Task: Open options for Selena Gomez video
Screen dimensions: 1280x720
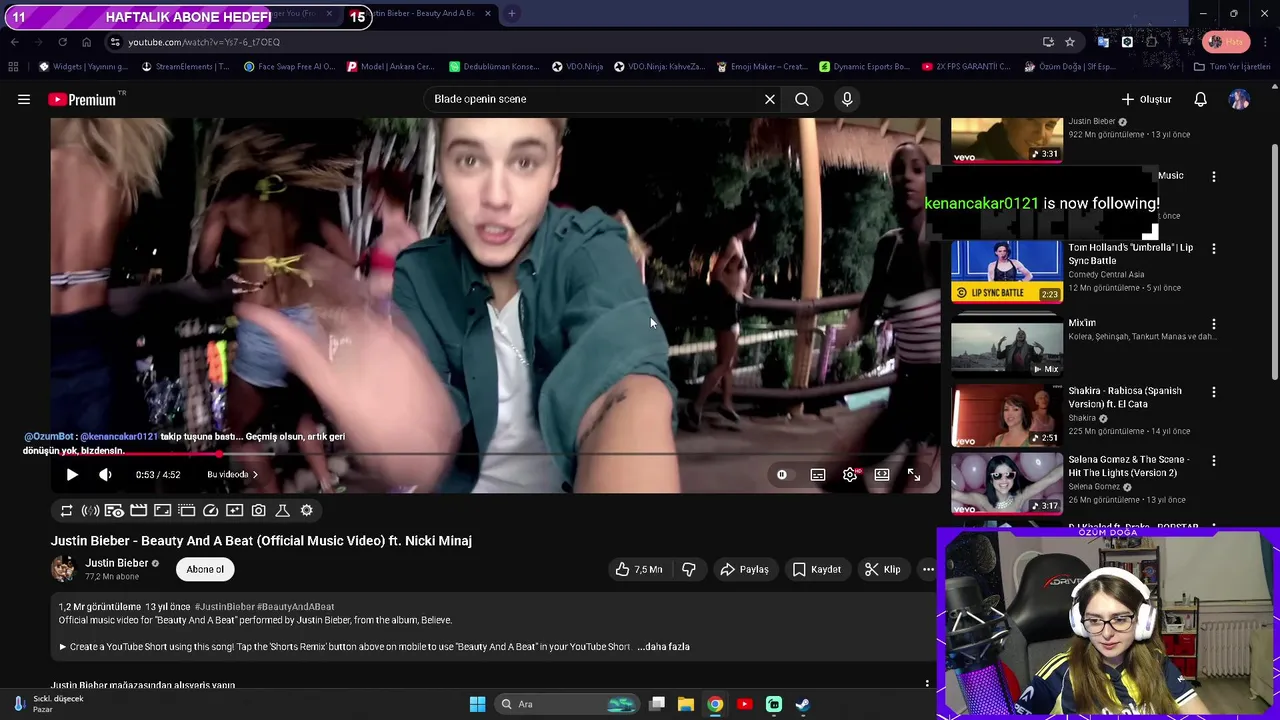Action: (x=1214, y=461)
